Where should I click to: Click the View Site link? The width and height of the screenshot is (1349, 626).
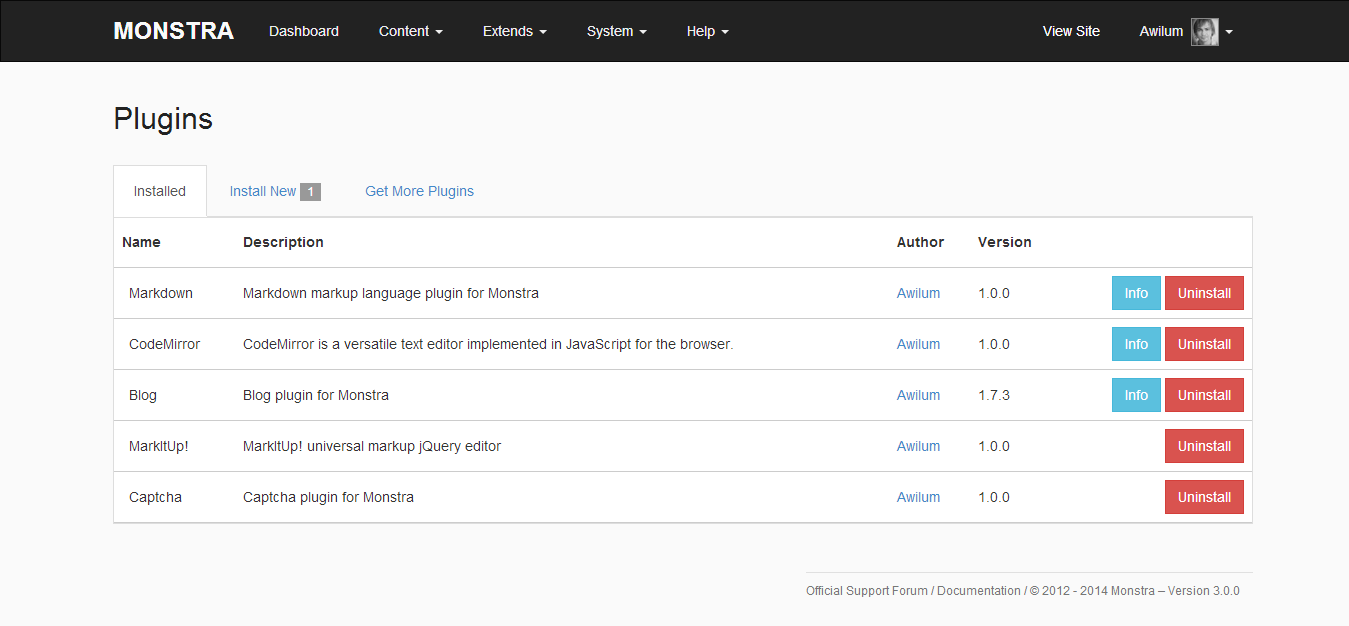[1071, 31]
